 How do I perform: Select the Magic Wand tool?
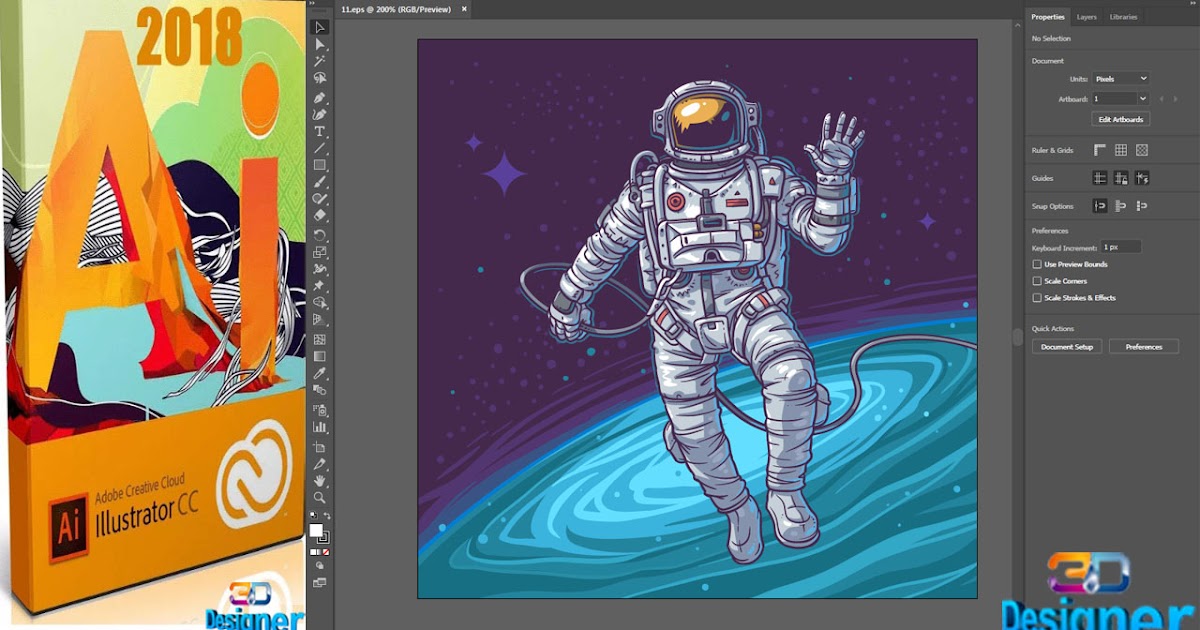click(320, 61)
